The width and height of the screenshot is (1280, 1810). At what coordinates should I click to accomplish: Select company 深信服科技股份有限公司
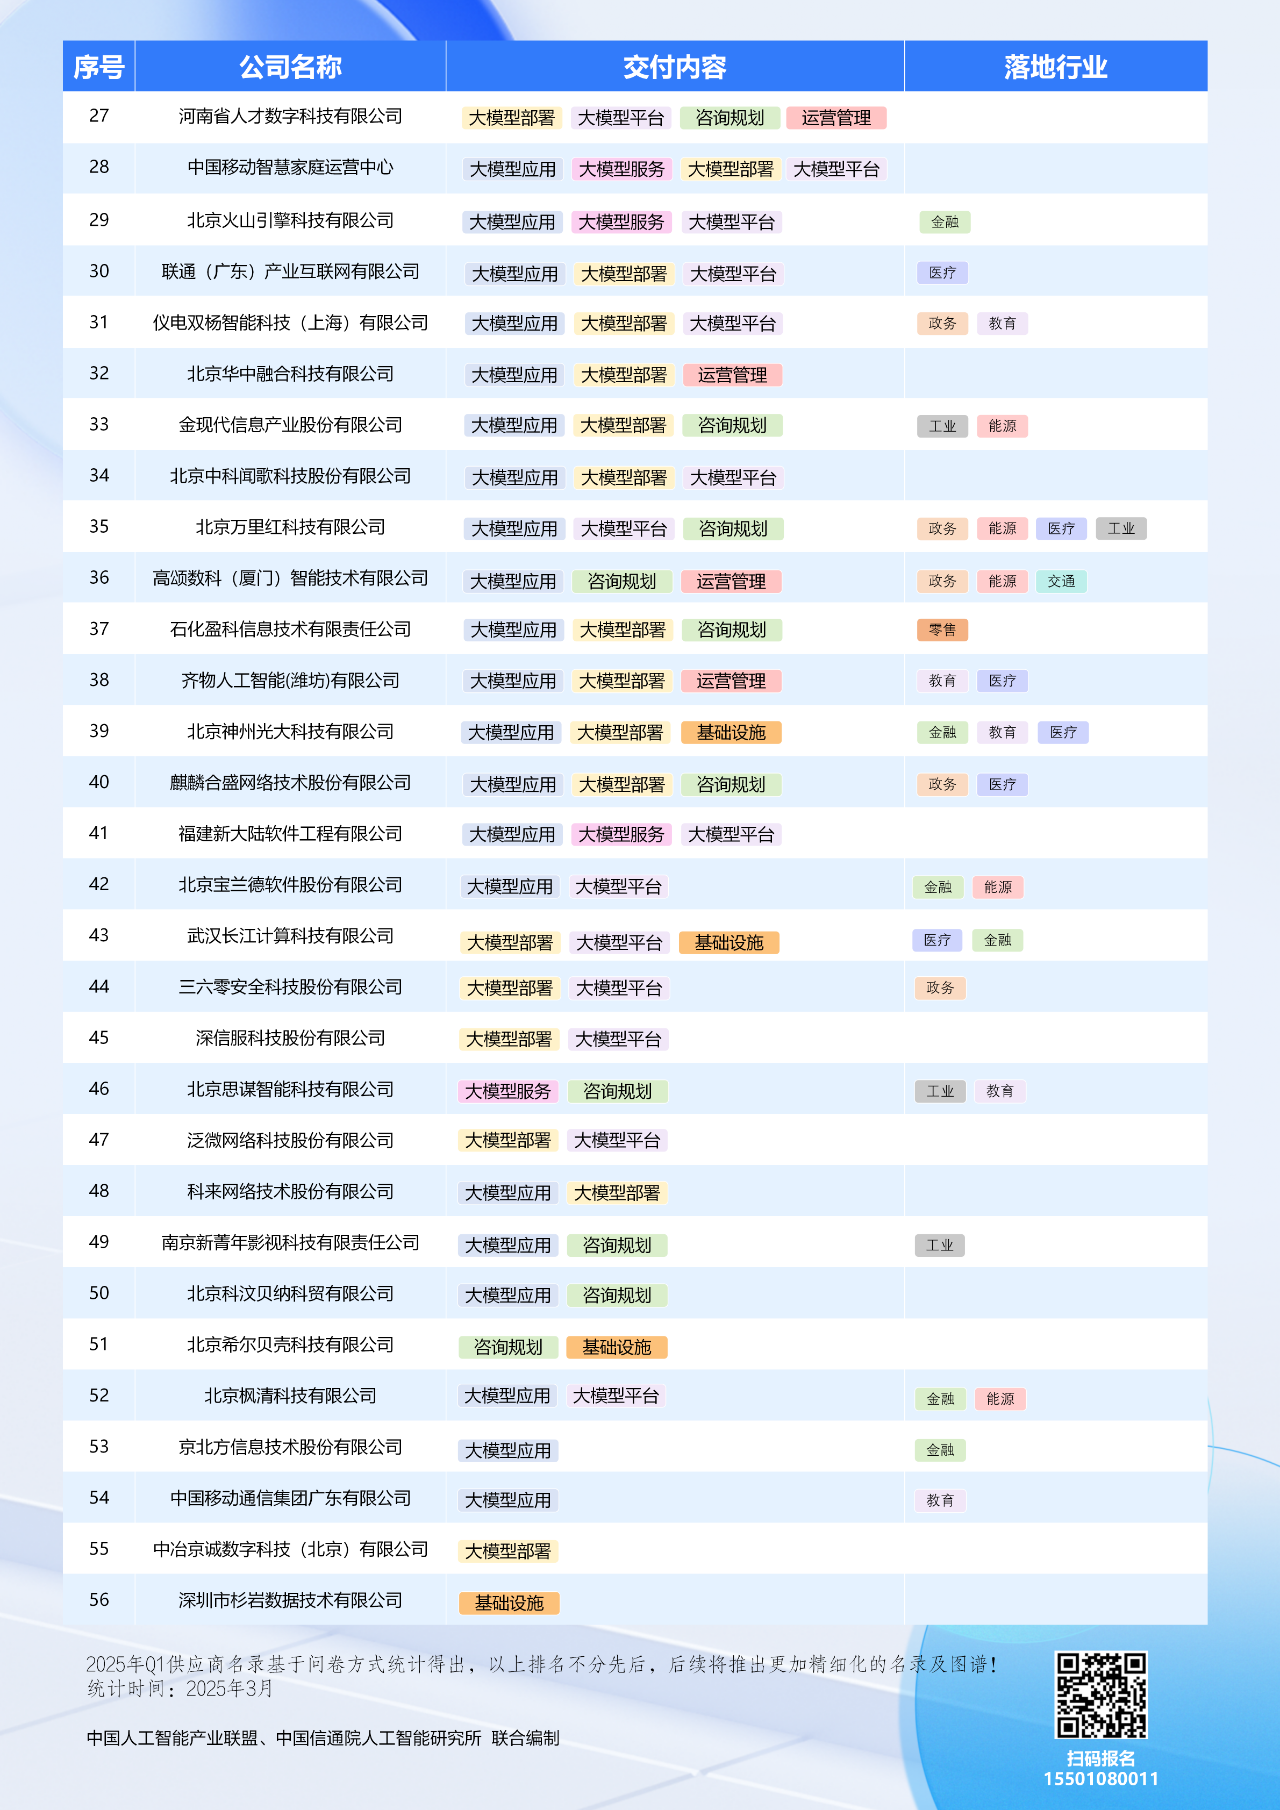(290, 1037)
